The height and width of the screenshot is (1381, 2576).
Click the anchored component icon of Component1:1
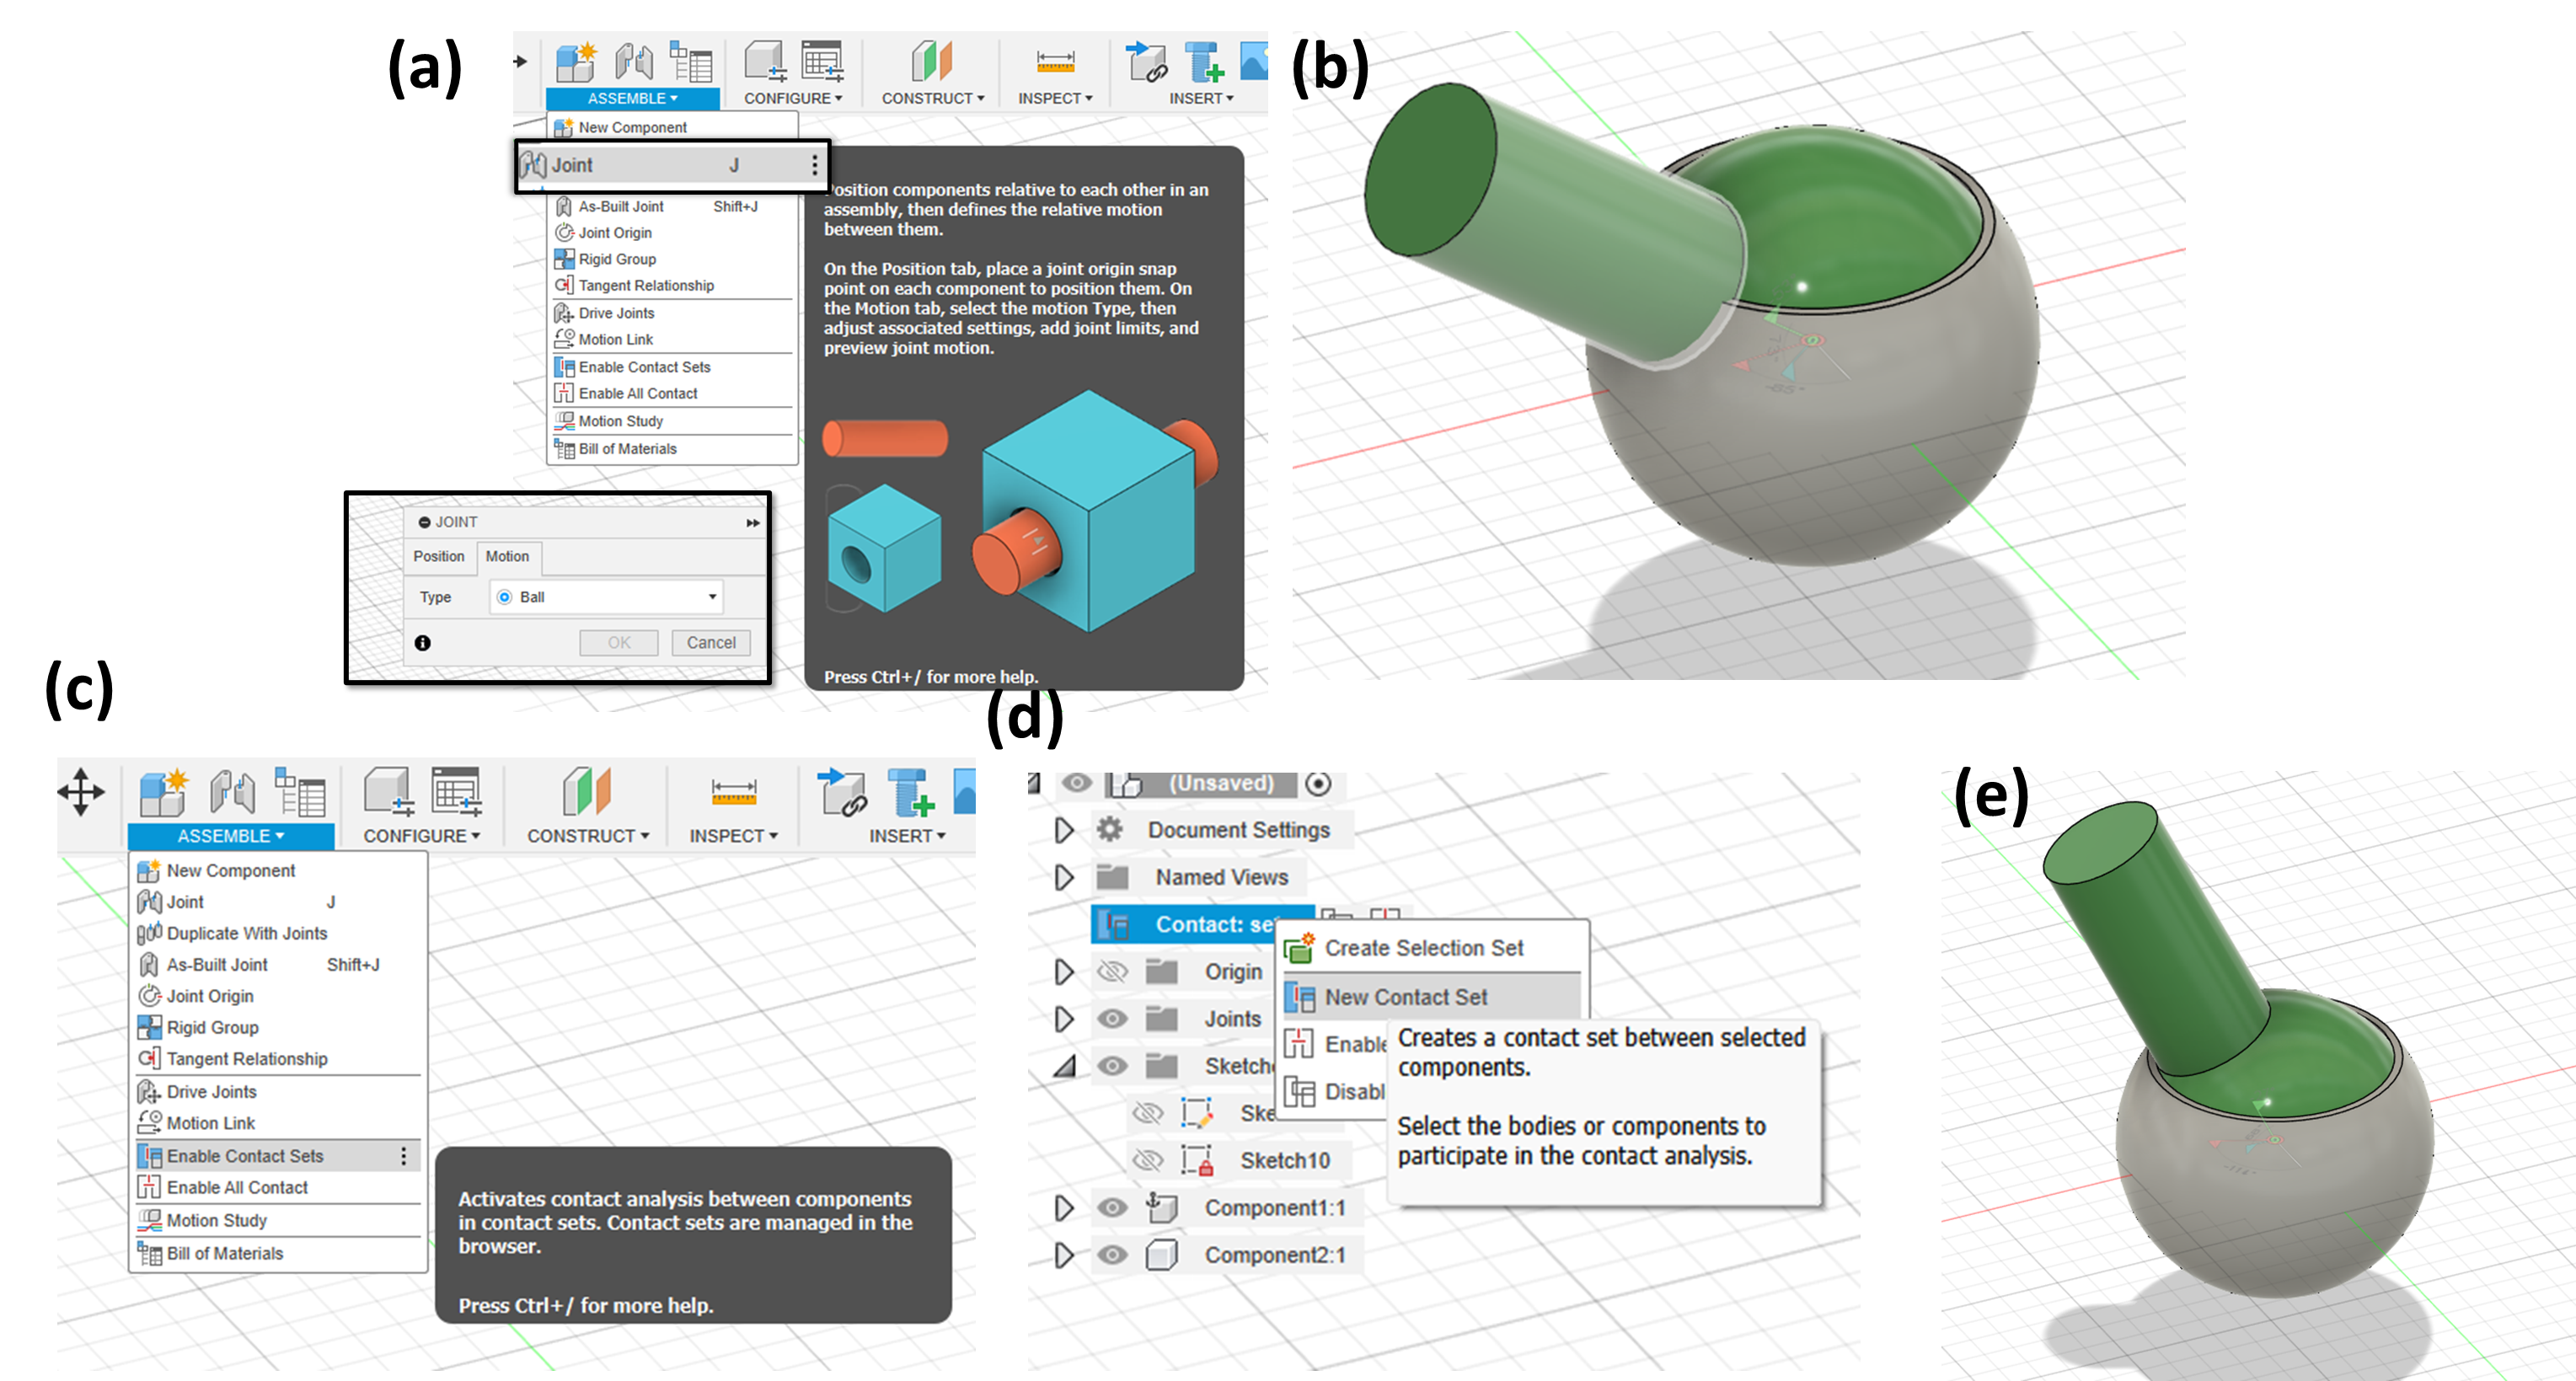(1161, 1207)
